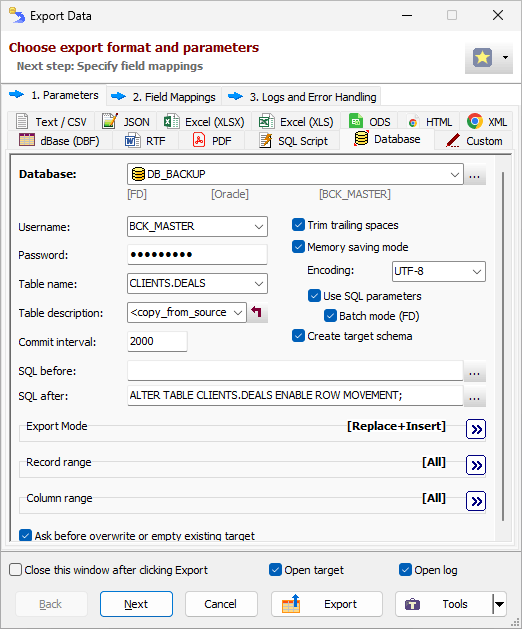Viewport: 522px width, 629px height.
Task: Switch to the Field Mappings tab
Action: coord(164,97)
